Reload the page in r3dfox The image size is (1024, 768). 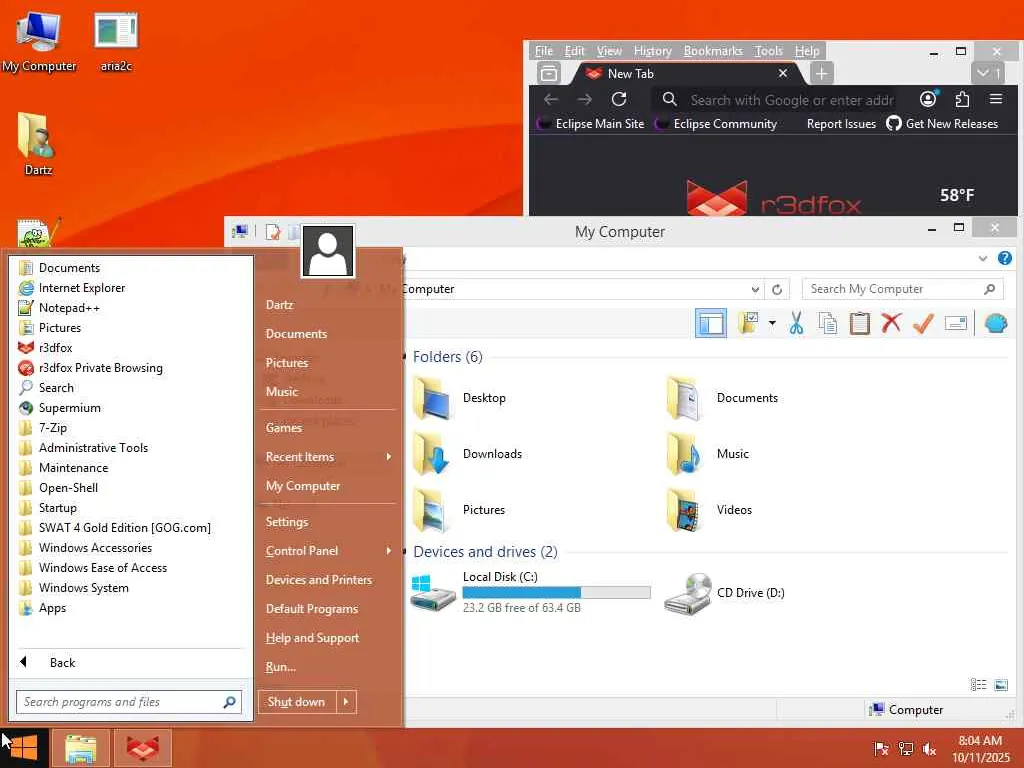pos(619,99)
